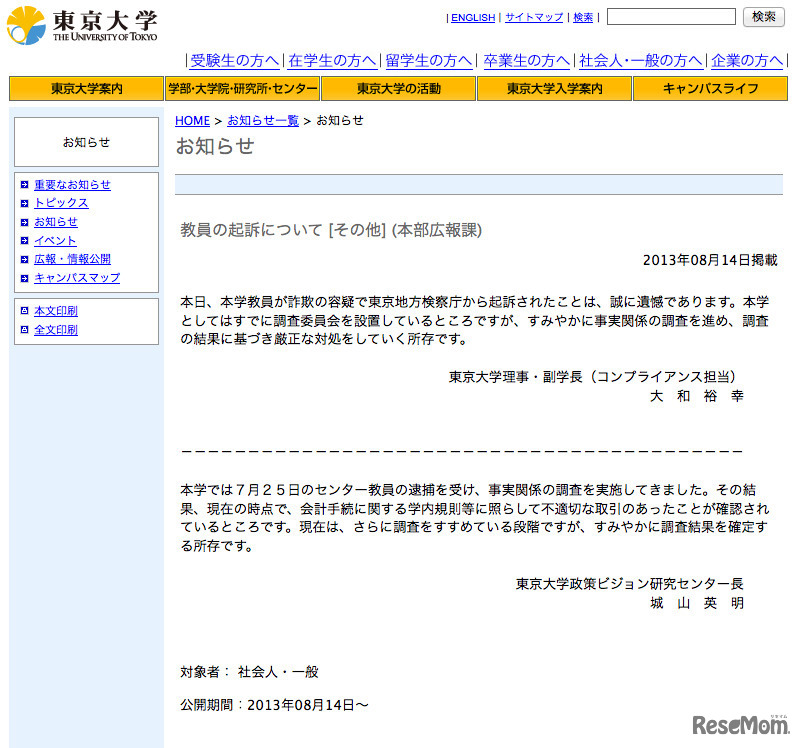Click the arrow icon beside 重要なお知らせ
This screenshot has width=803, height=748.
click(x=24, y=185)
